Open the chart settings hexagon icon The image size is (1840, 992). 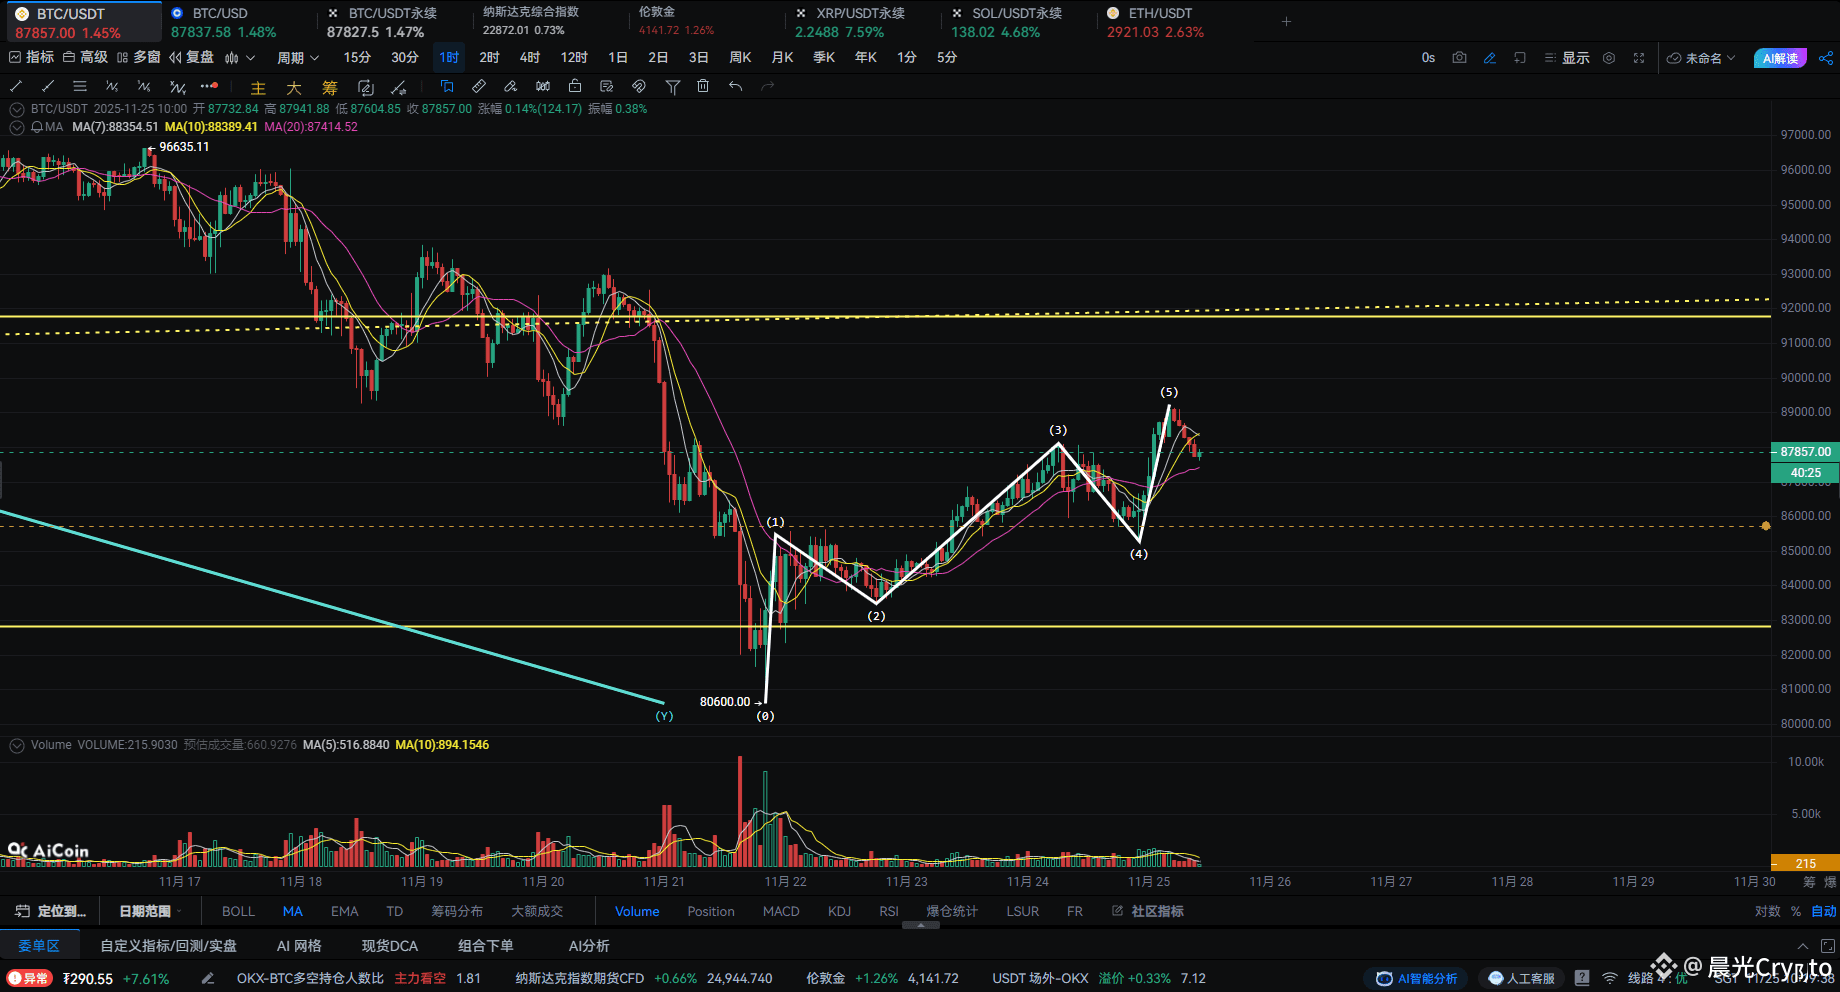(x=1609, y=58)
